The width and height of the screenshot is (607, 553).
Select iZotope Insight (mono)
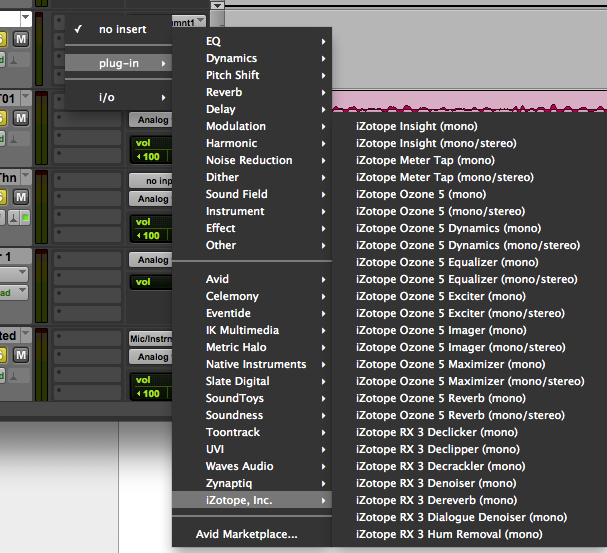click(470, 126)
